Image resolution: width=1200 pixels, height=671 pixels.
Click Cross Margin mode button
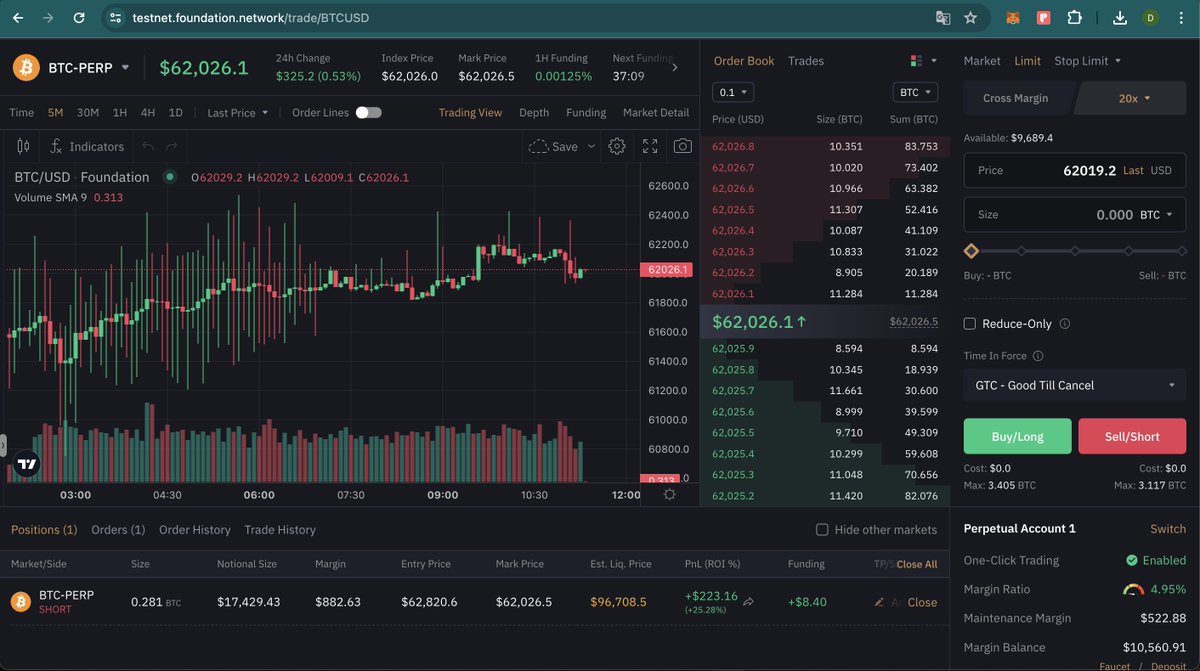pyautogui.click(x=1016, y=98)
